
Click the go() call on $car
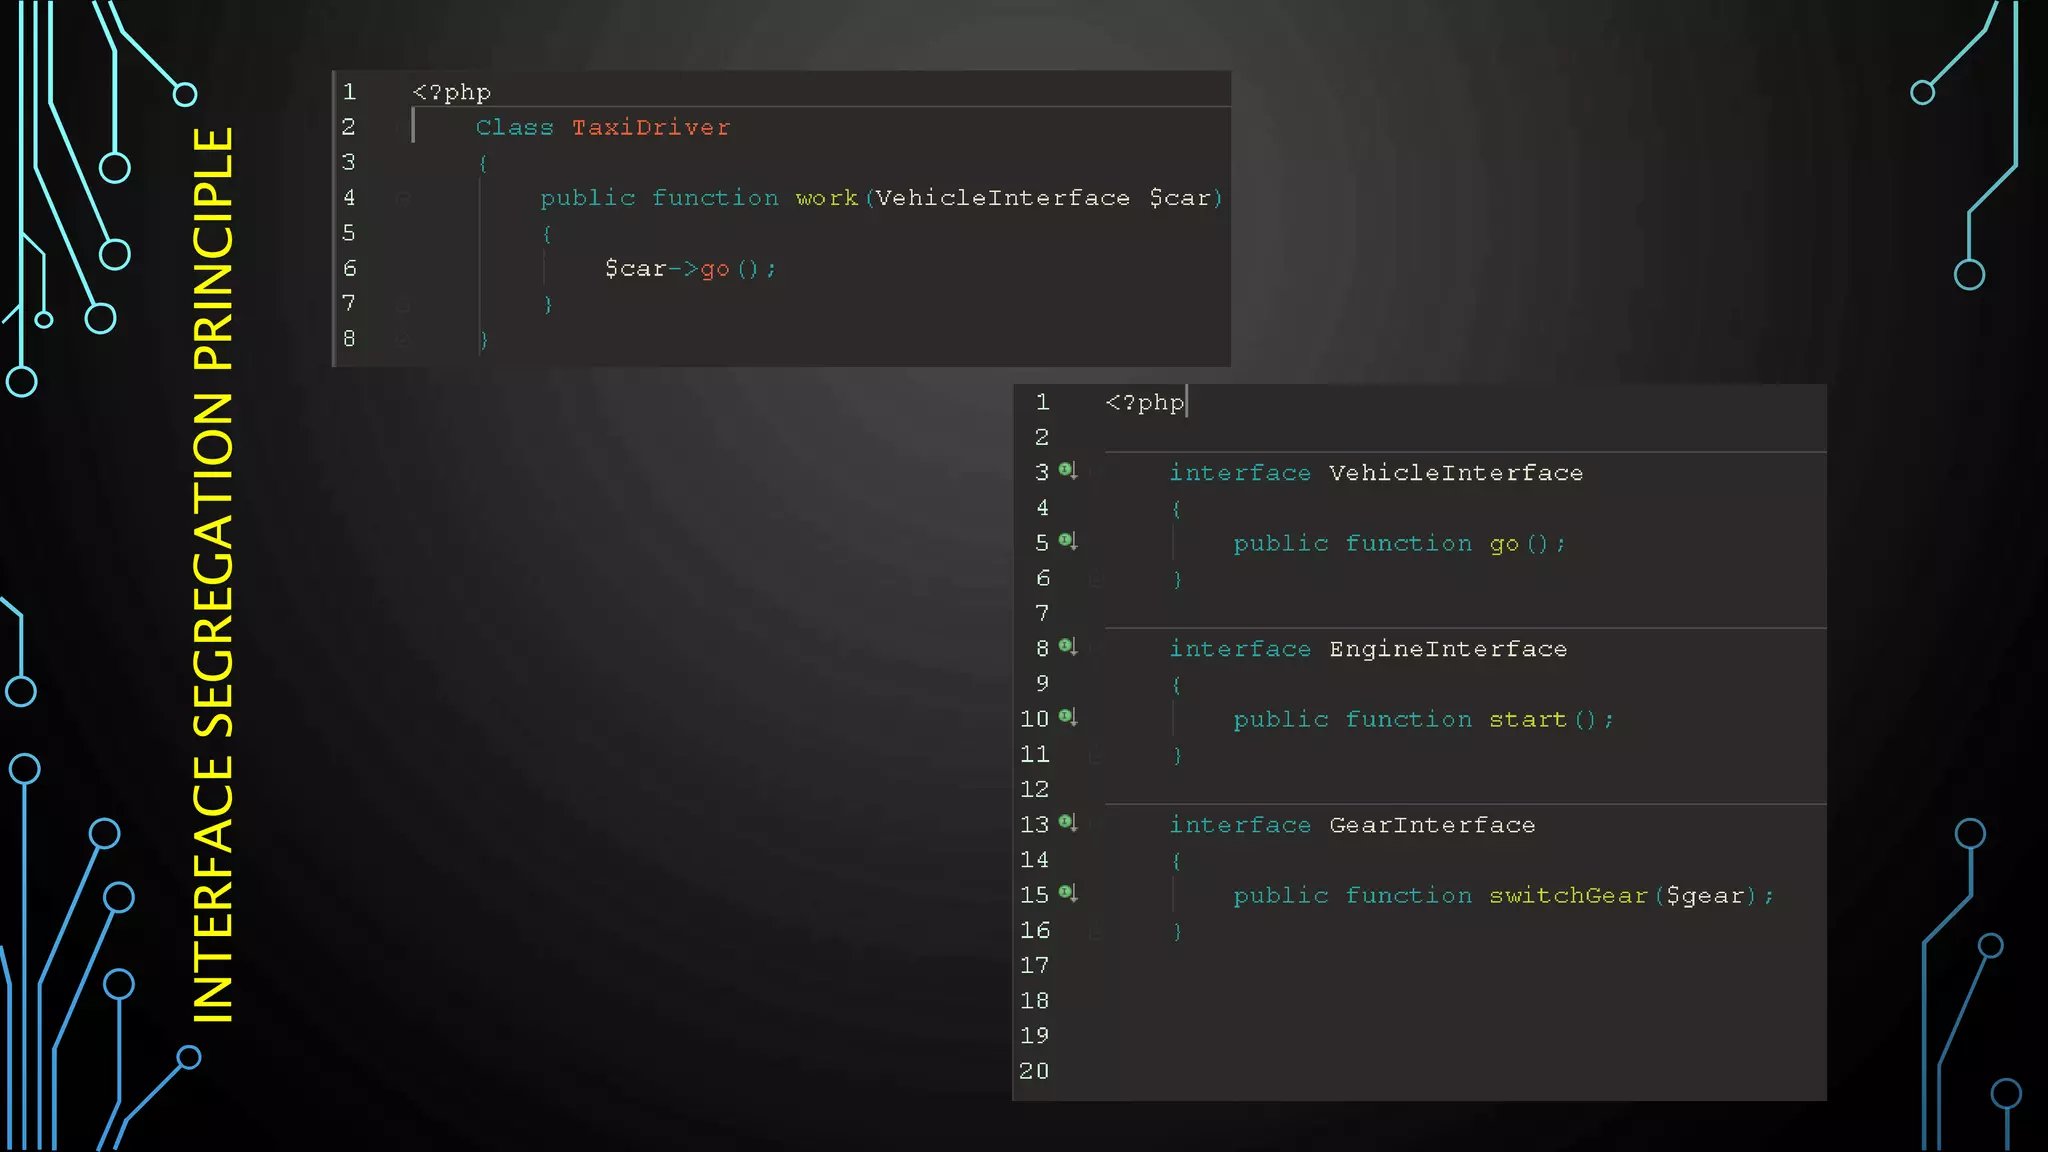715,269
